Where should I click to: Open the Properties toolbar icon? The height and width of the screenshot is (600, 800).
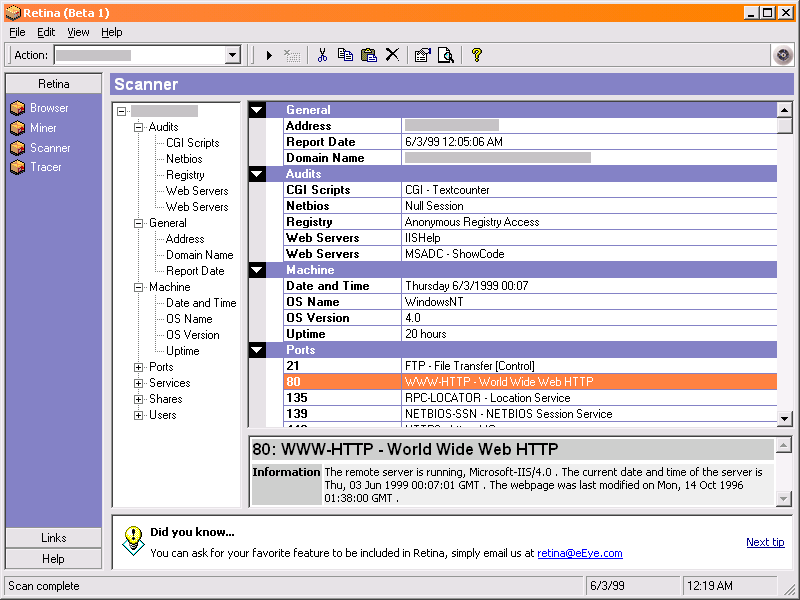click(422, 55)
